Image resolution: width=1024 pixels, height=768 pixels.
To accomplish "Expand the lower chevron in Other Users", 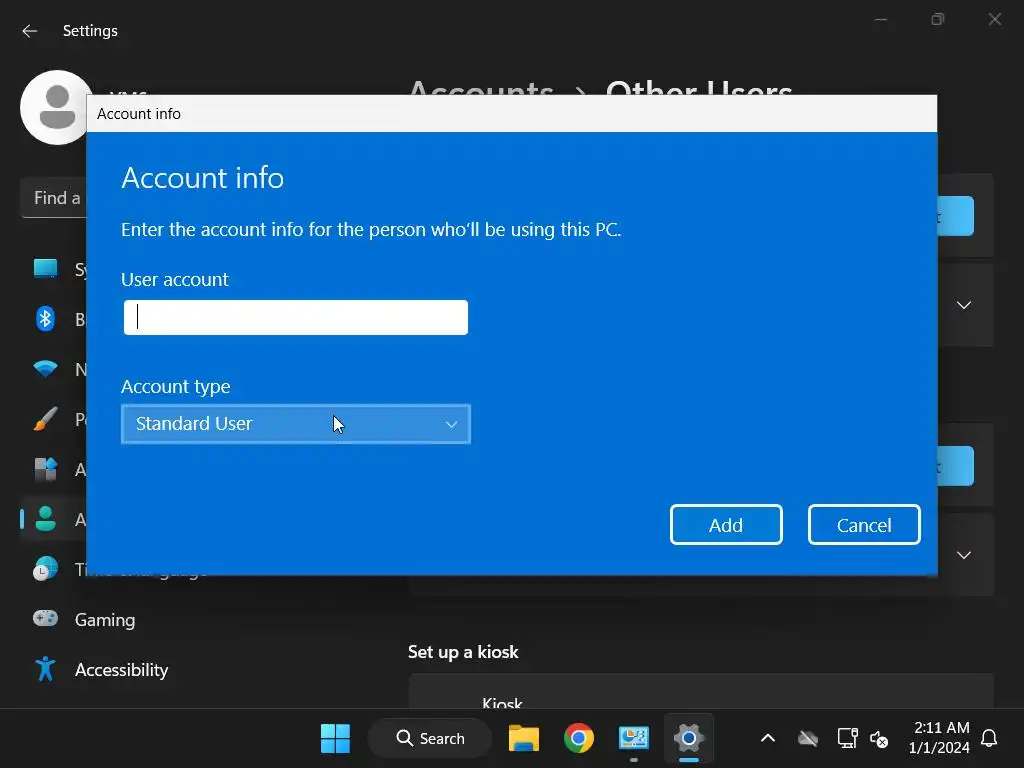I will (x=964, y=555).
